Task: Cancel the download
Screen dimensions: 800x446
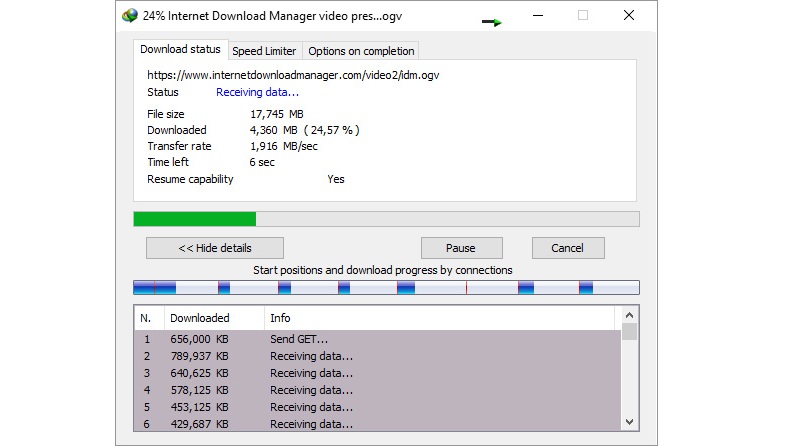Action: pyautogui.click(x=568, y=248)
